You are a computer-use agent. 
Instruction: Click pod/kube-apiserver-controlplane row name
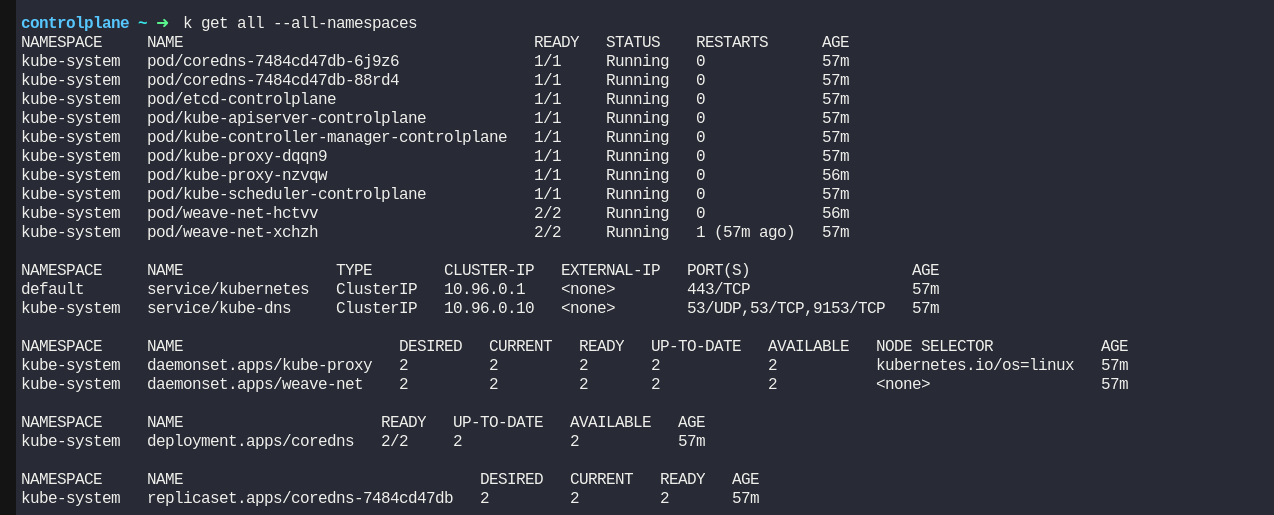point(286,118)
